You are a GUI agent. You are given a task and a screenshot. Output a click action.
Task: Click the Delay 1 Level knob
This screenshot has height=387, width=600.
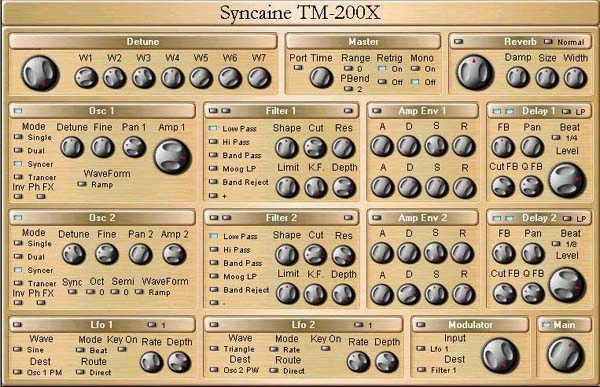567,180
